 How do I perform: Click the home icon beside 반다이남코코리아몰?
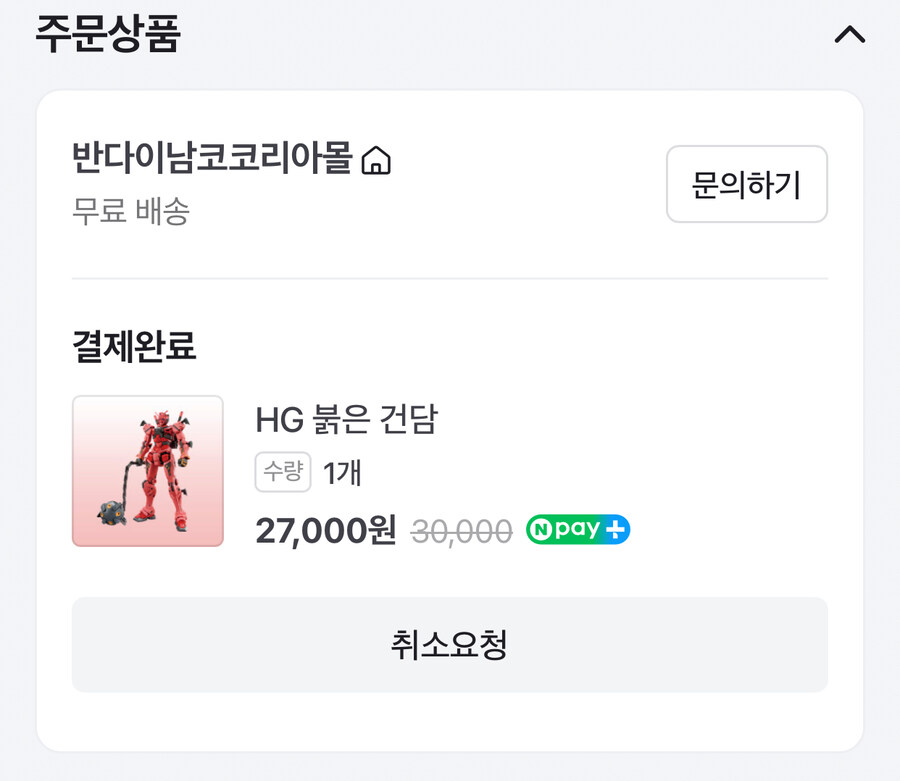point(376,160)
